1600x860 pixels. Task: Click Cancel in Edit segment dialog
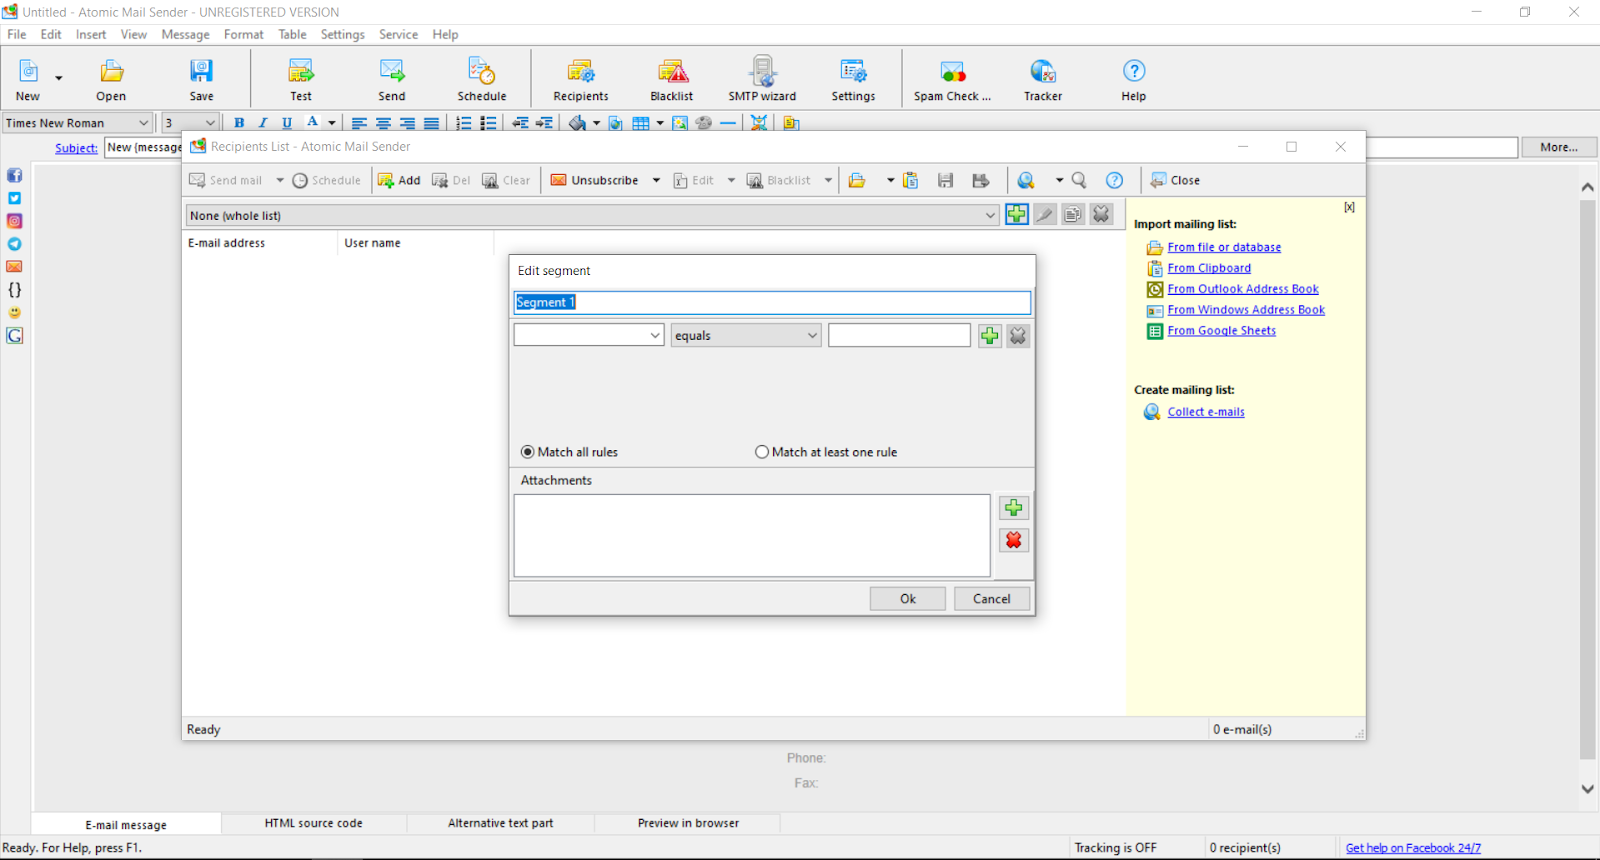click(x=992, y=599)
